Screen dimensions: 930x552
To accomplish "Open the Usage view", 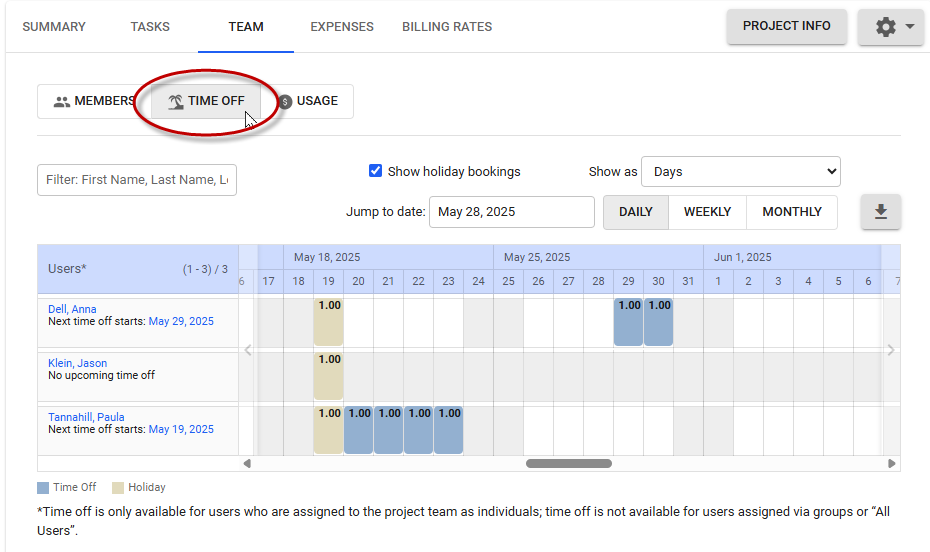I will pos(308,101).
